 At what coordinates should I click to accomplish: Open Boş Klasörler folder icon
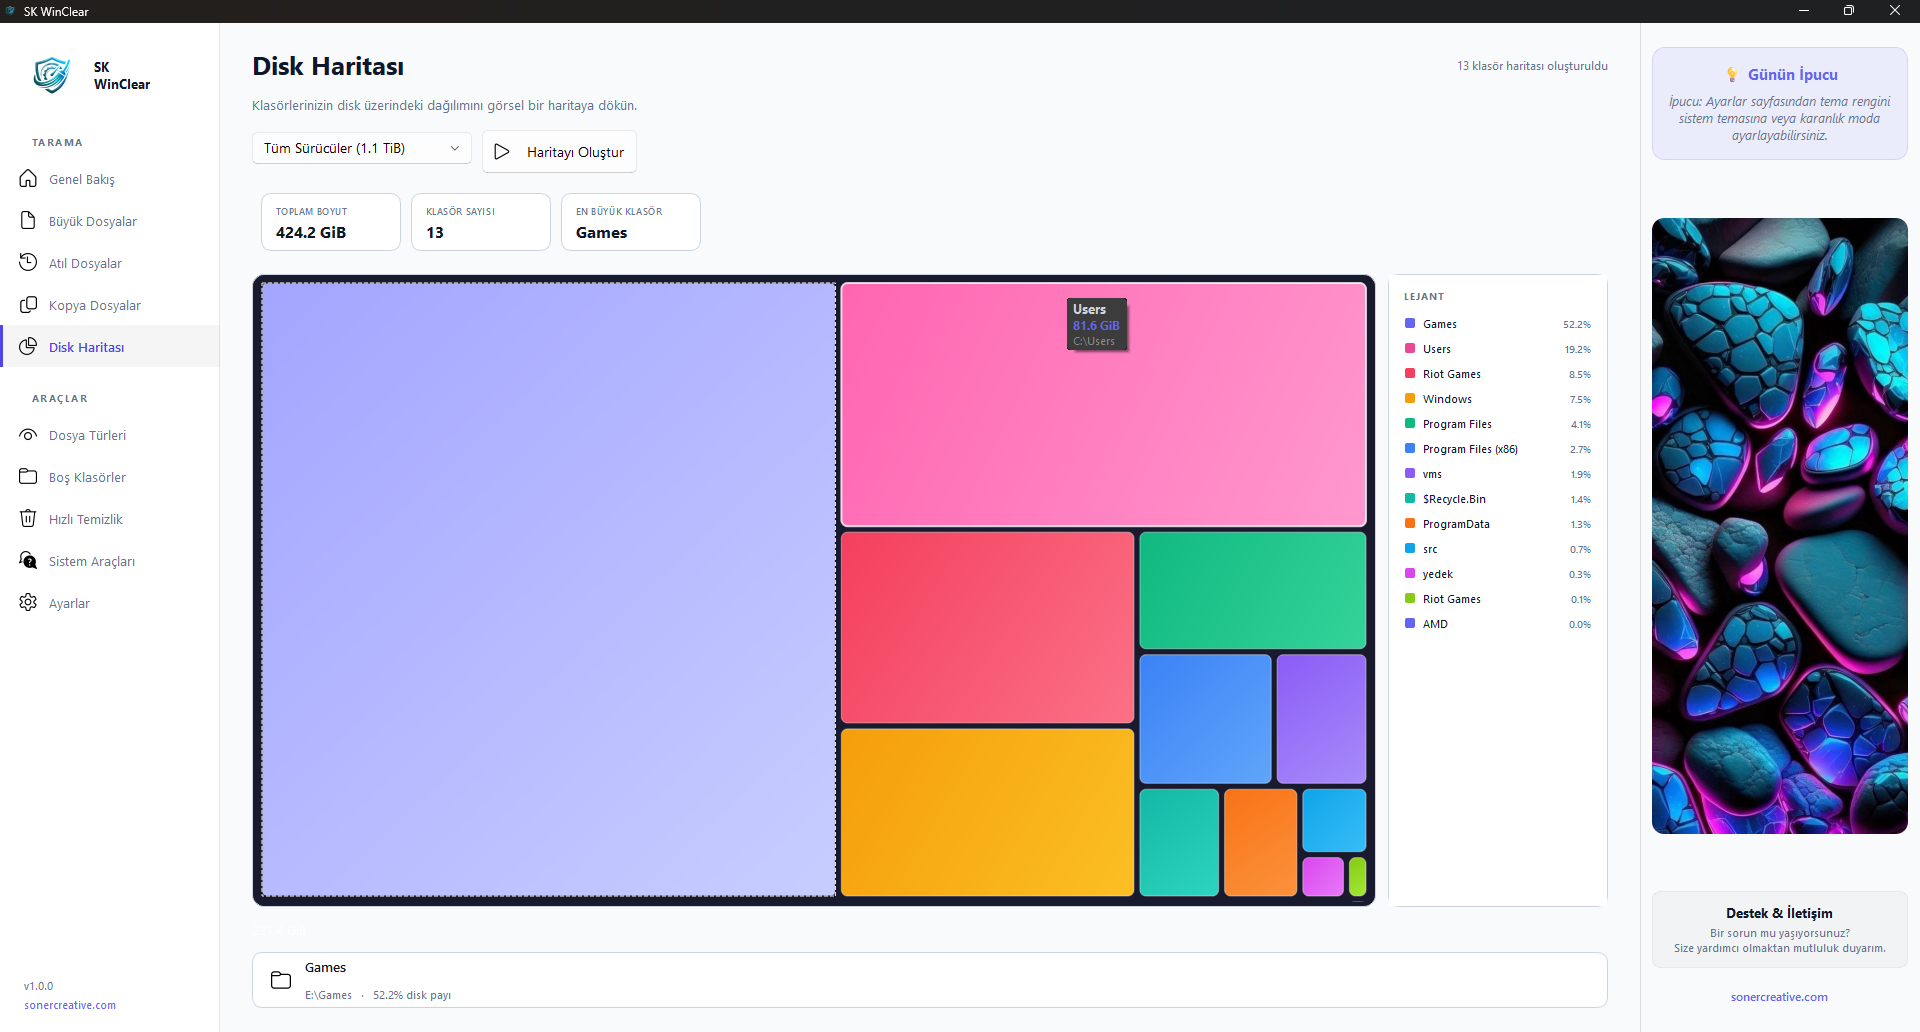28,477
